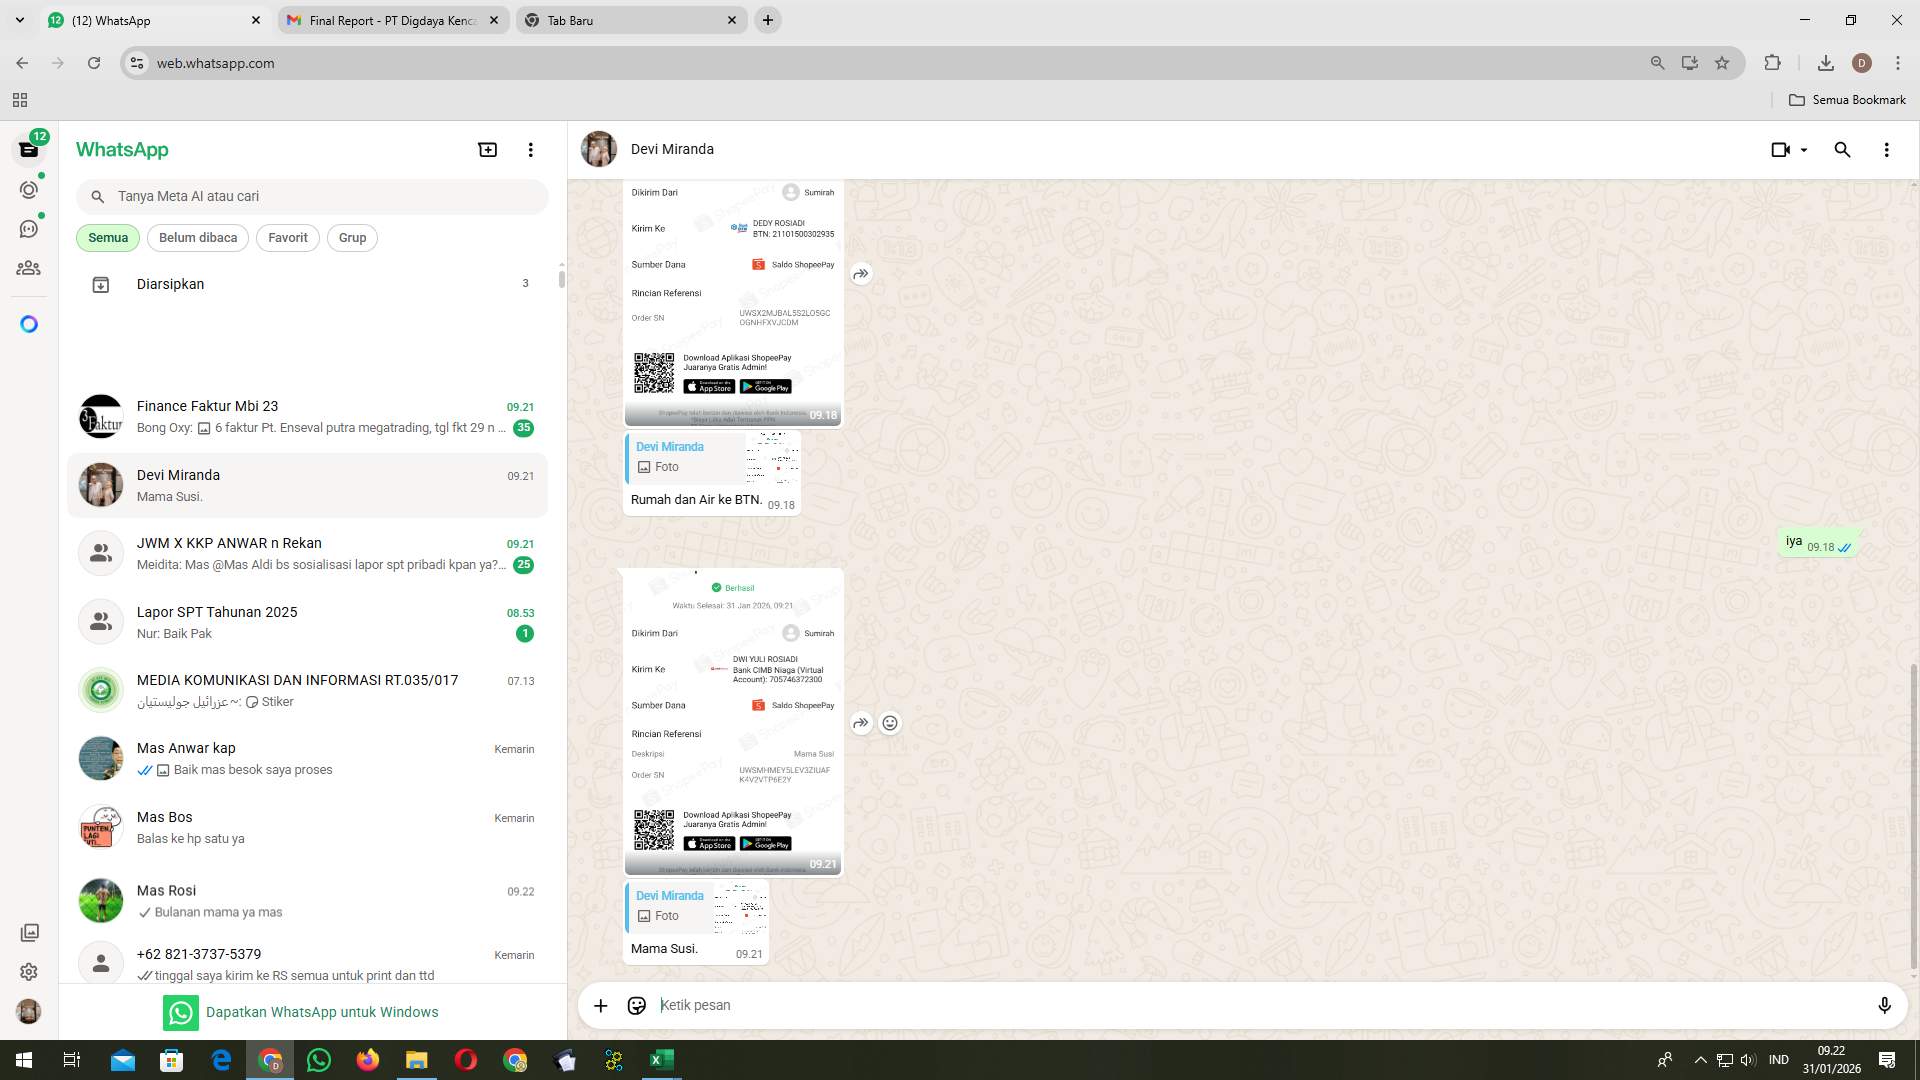Open the Status updates panel
Screen dimensions: 1920x1080
(x=29, y=189)
